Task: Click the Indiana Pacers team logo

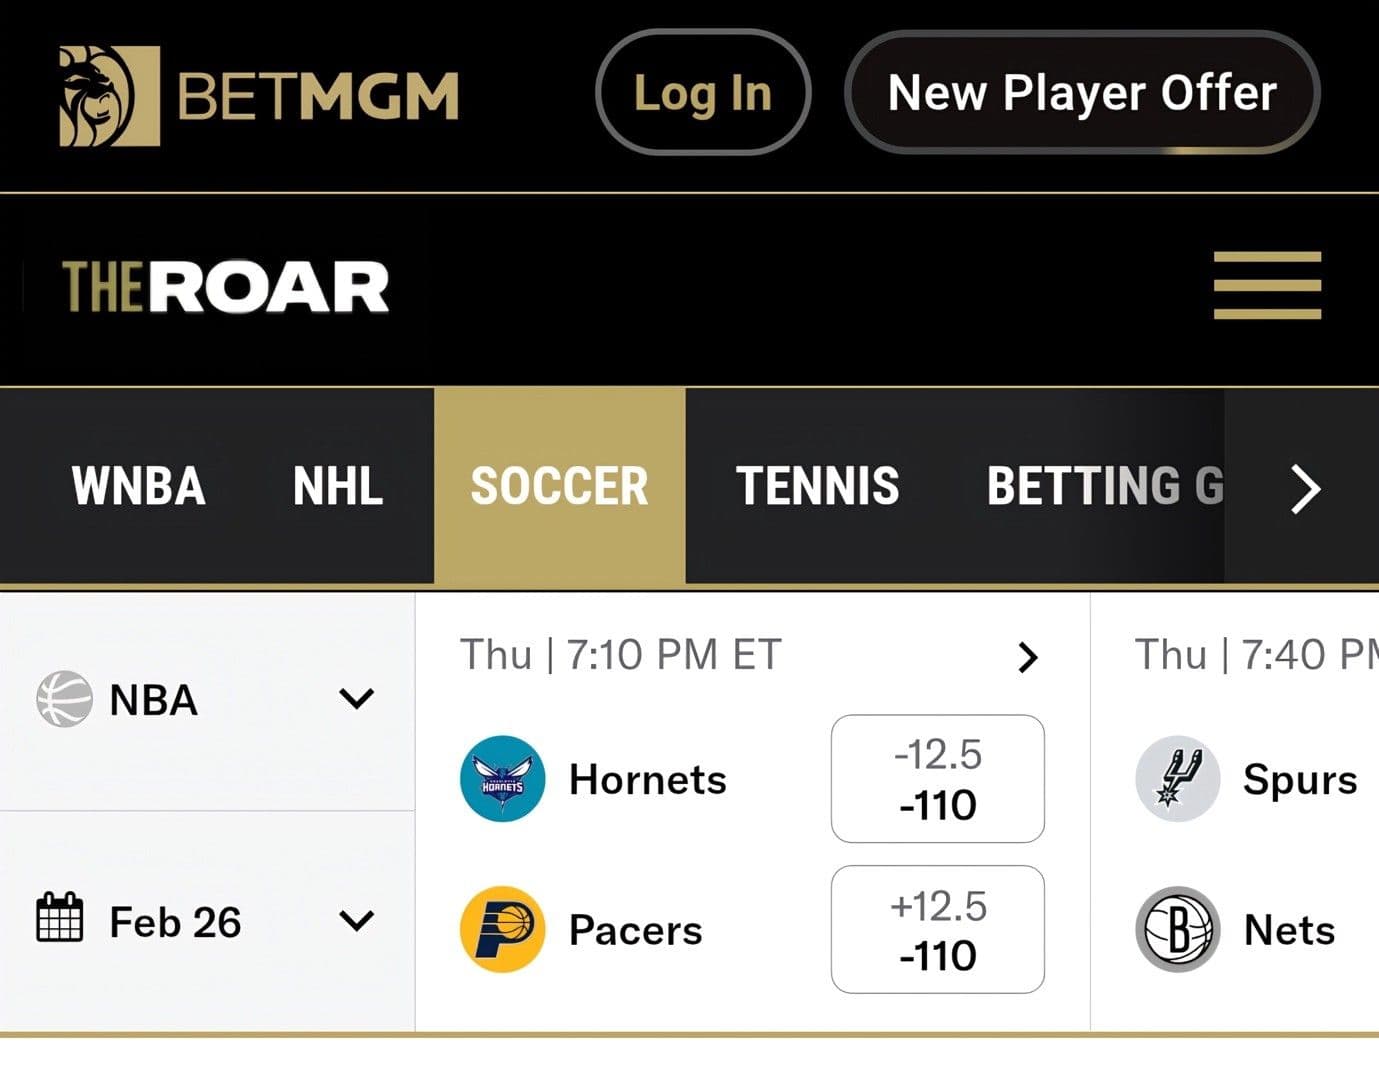Action: coord(501,929)
